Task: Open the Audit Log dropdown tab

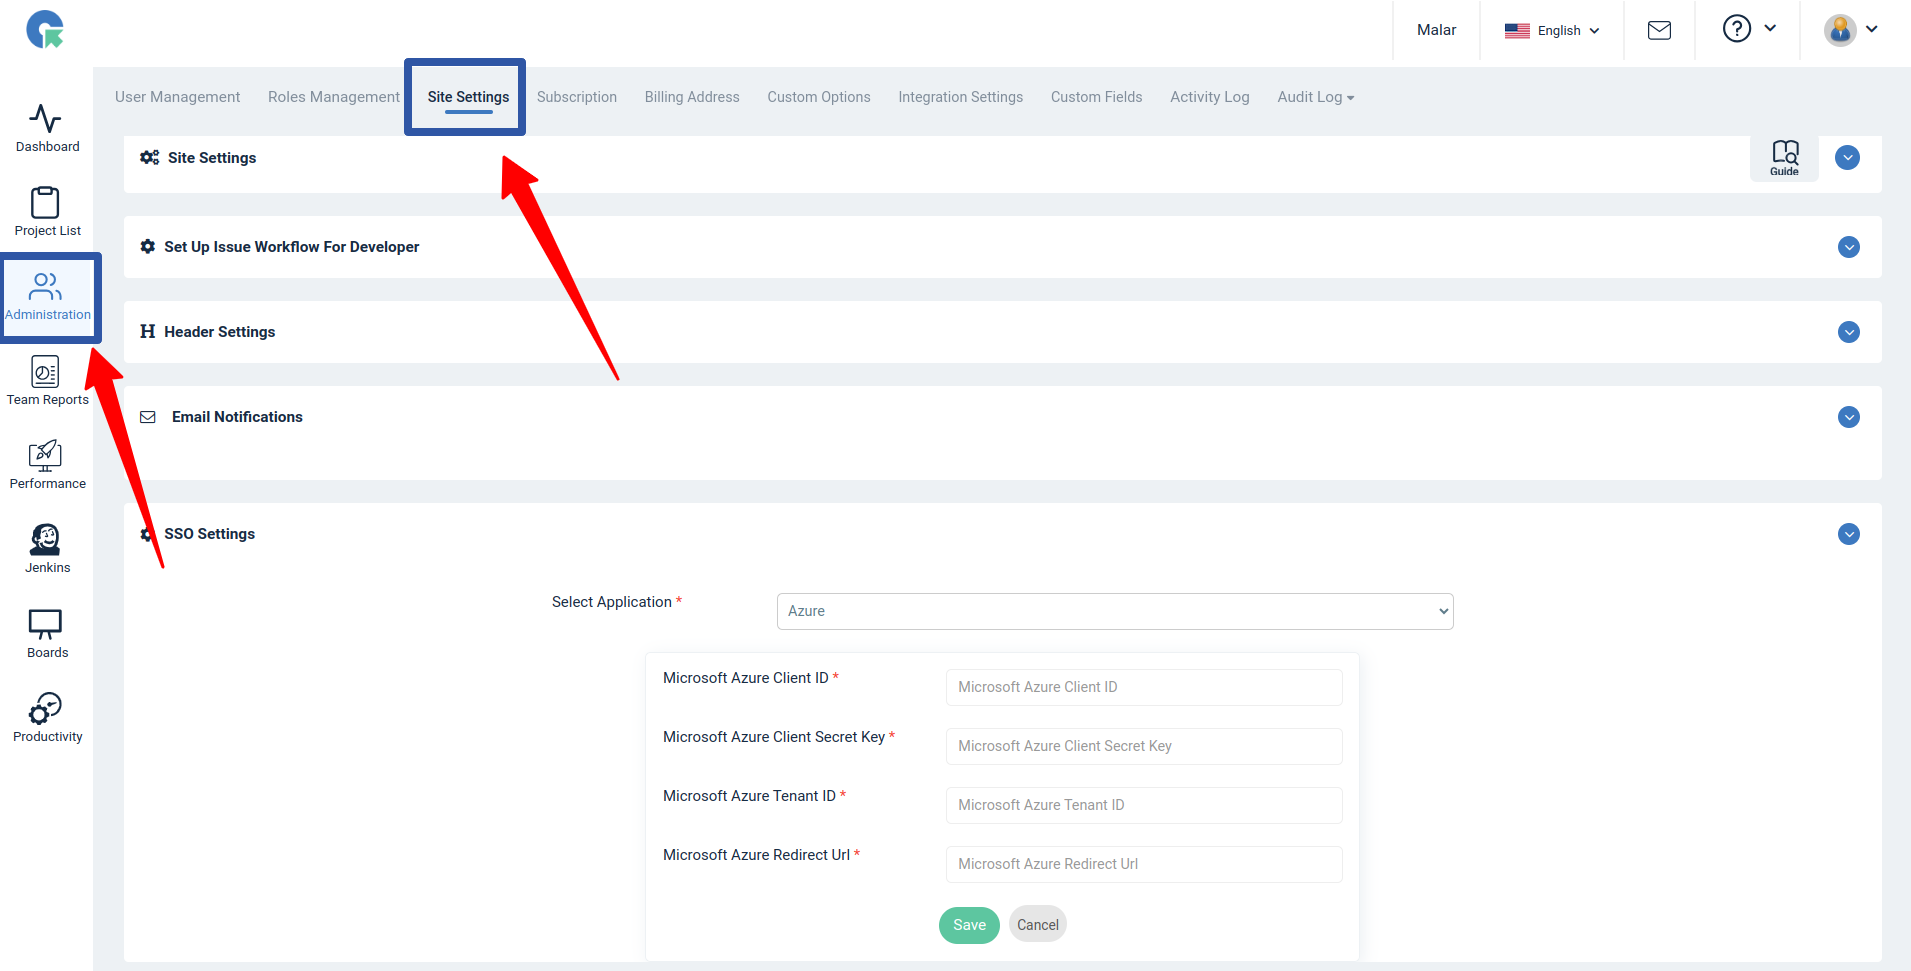Action: coord(1315,97)
